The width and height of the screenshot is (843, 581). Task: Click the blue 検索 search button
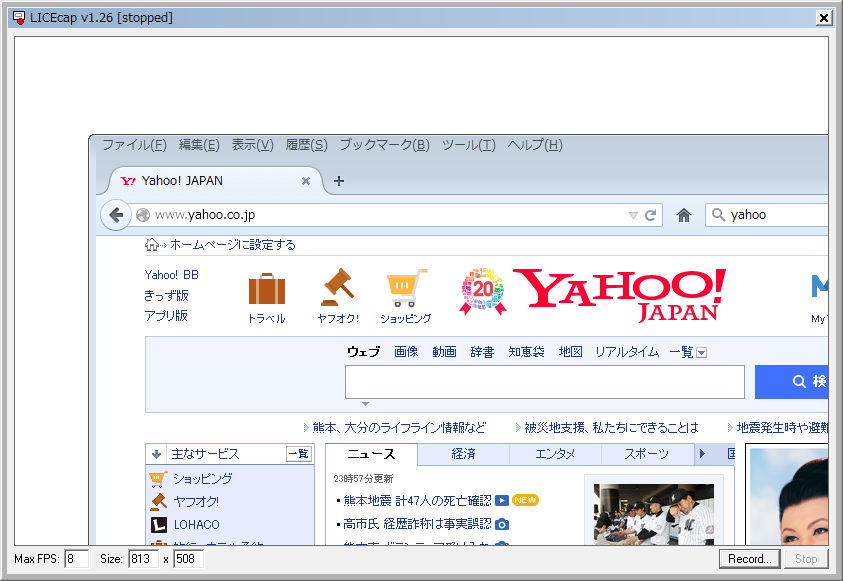[791, 382]
